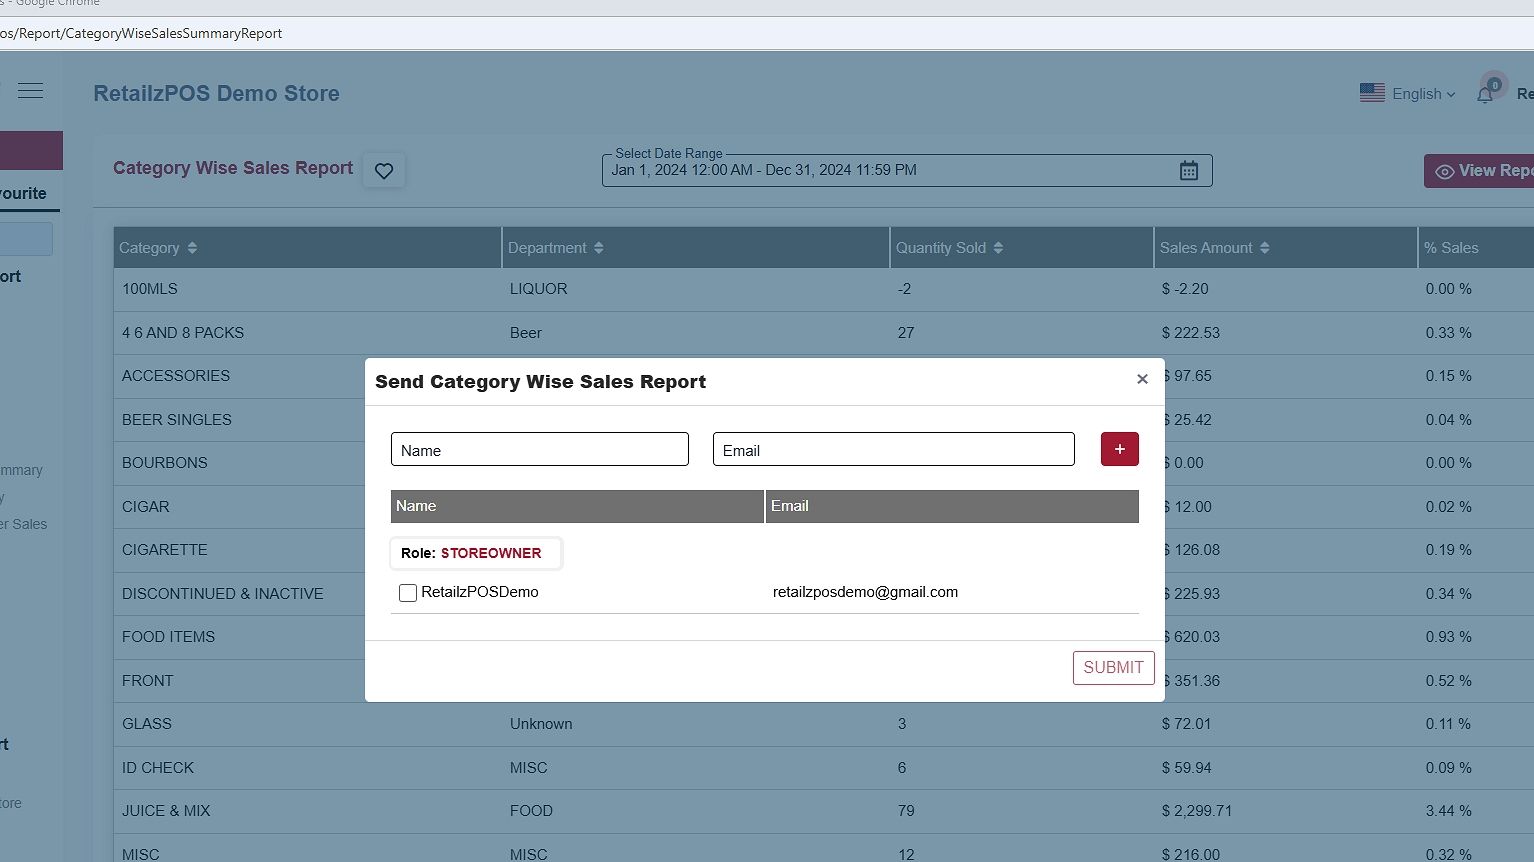1534x862 pixels.
Task: Check the RetailzPOSDemo recipient checkbox
Action: pos(408,593)
